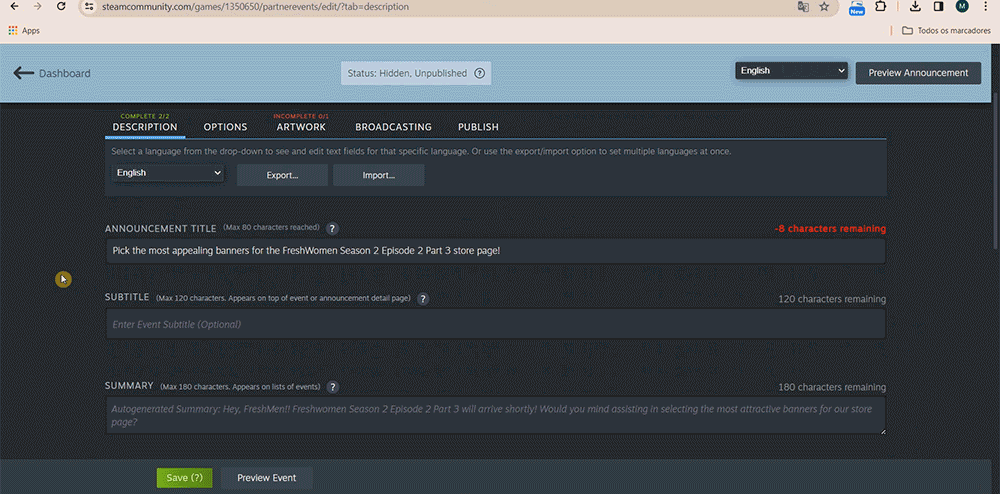Click the New badge extension icon
This screenshot has width=1000, height=494.
pos(857,8)
